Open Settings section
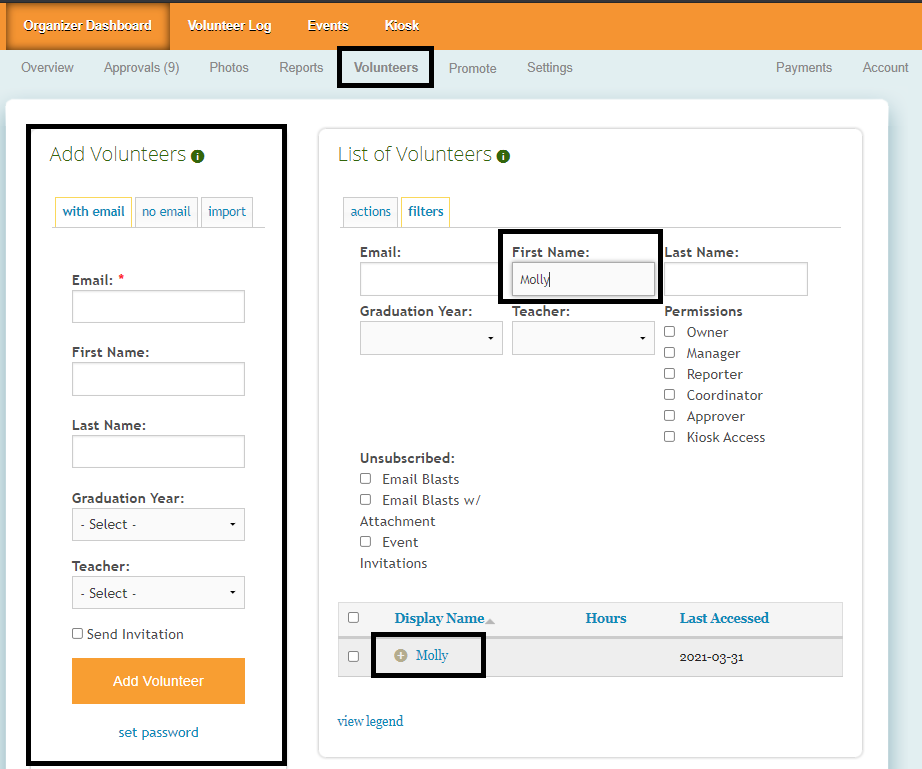The height and width of the screenshot is (769, 922). pyautogui.click(x=550, y=68)
